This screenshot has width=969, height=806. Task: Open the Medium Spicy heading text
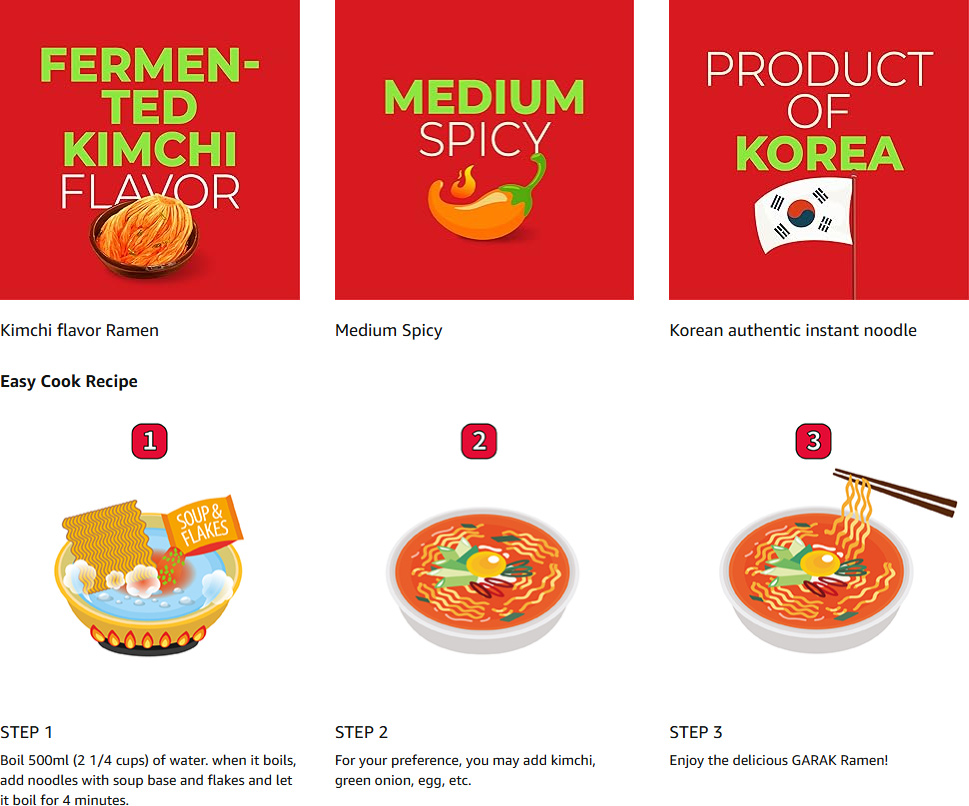pyautogui.click(x=484, y=118)
